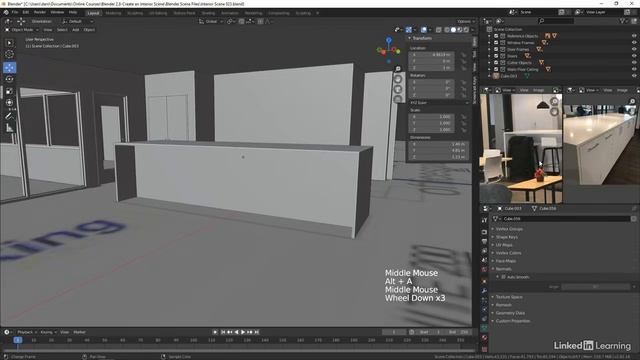The height and width of the screenshot is (360, 640).
Task: Activate the Scale tool
Action: [x=9, y=91]
